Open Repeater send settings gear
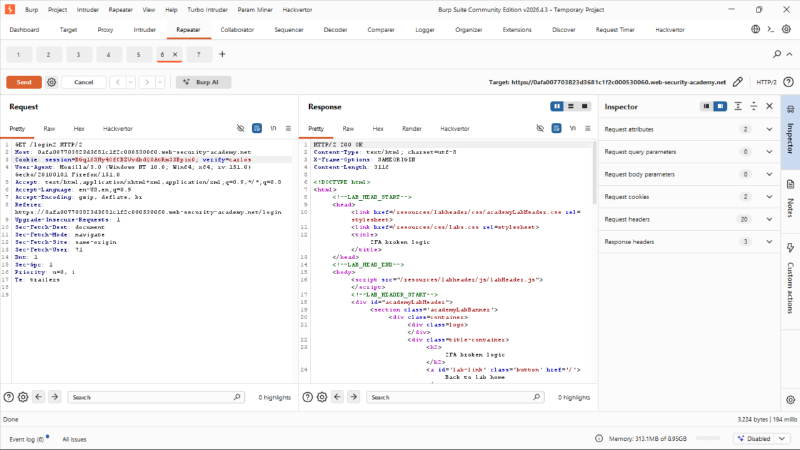This screenshot has width=800, height=450. (52, 82)
